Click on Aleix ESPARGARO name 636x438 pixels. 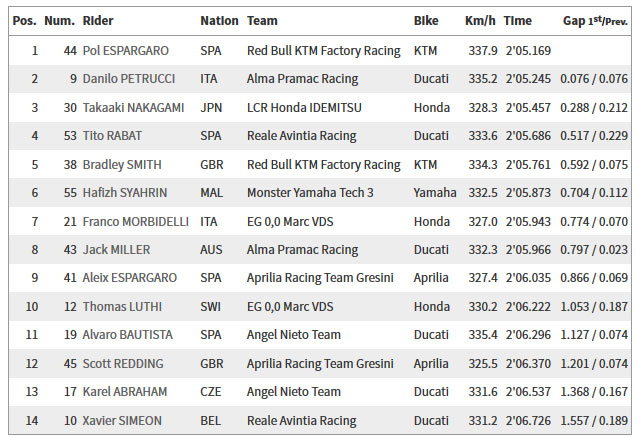129,278
